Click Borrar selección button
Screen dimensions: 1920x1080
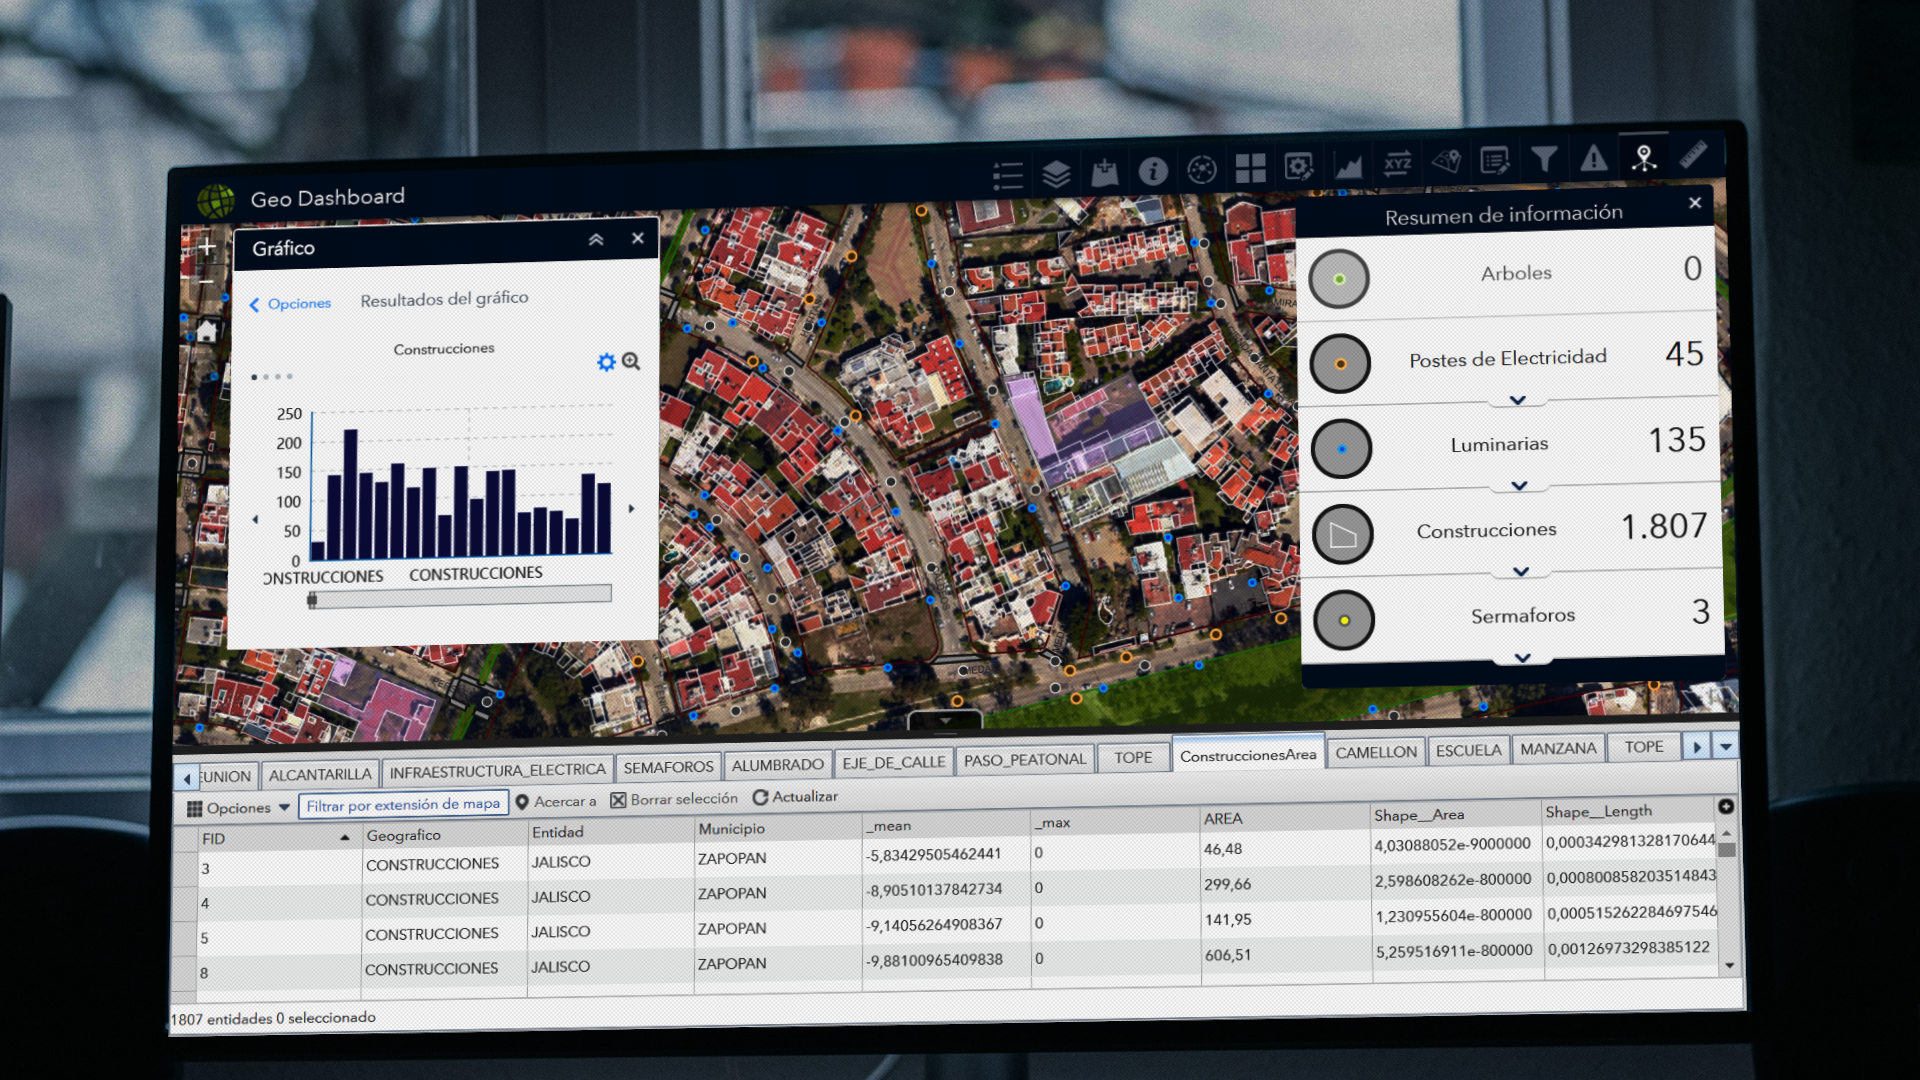click(x=674, y=799)
